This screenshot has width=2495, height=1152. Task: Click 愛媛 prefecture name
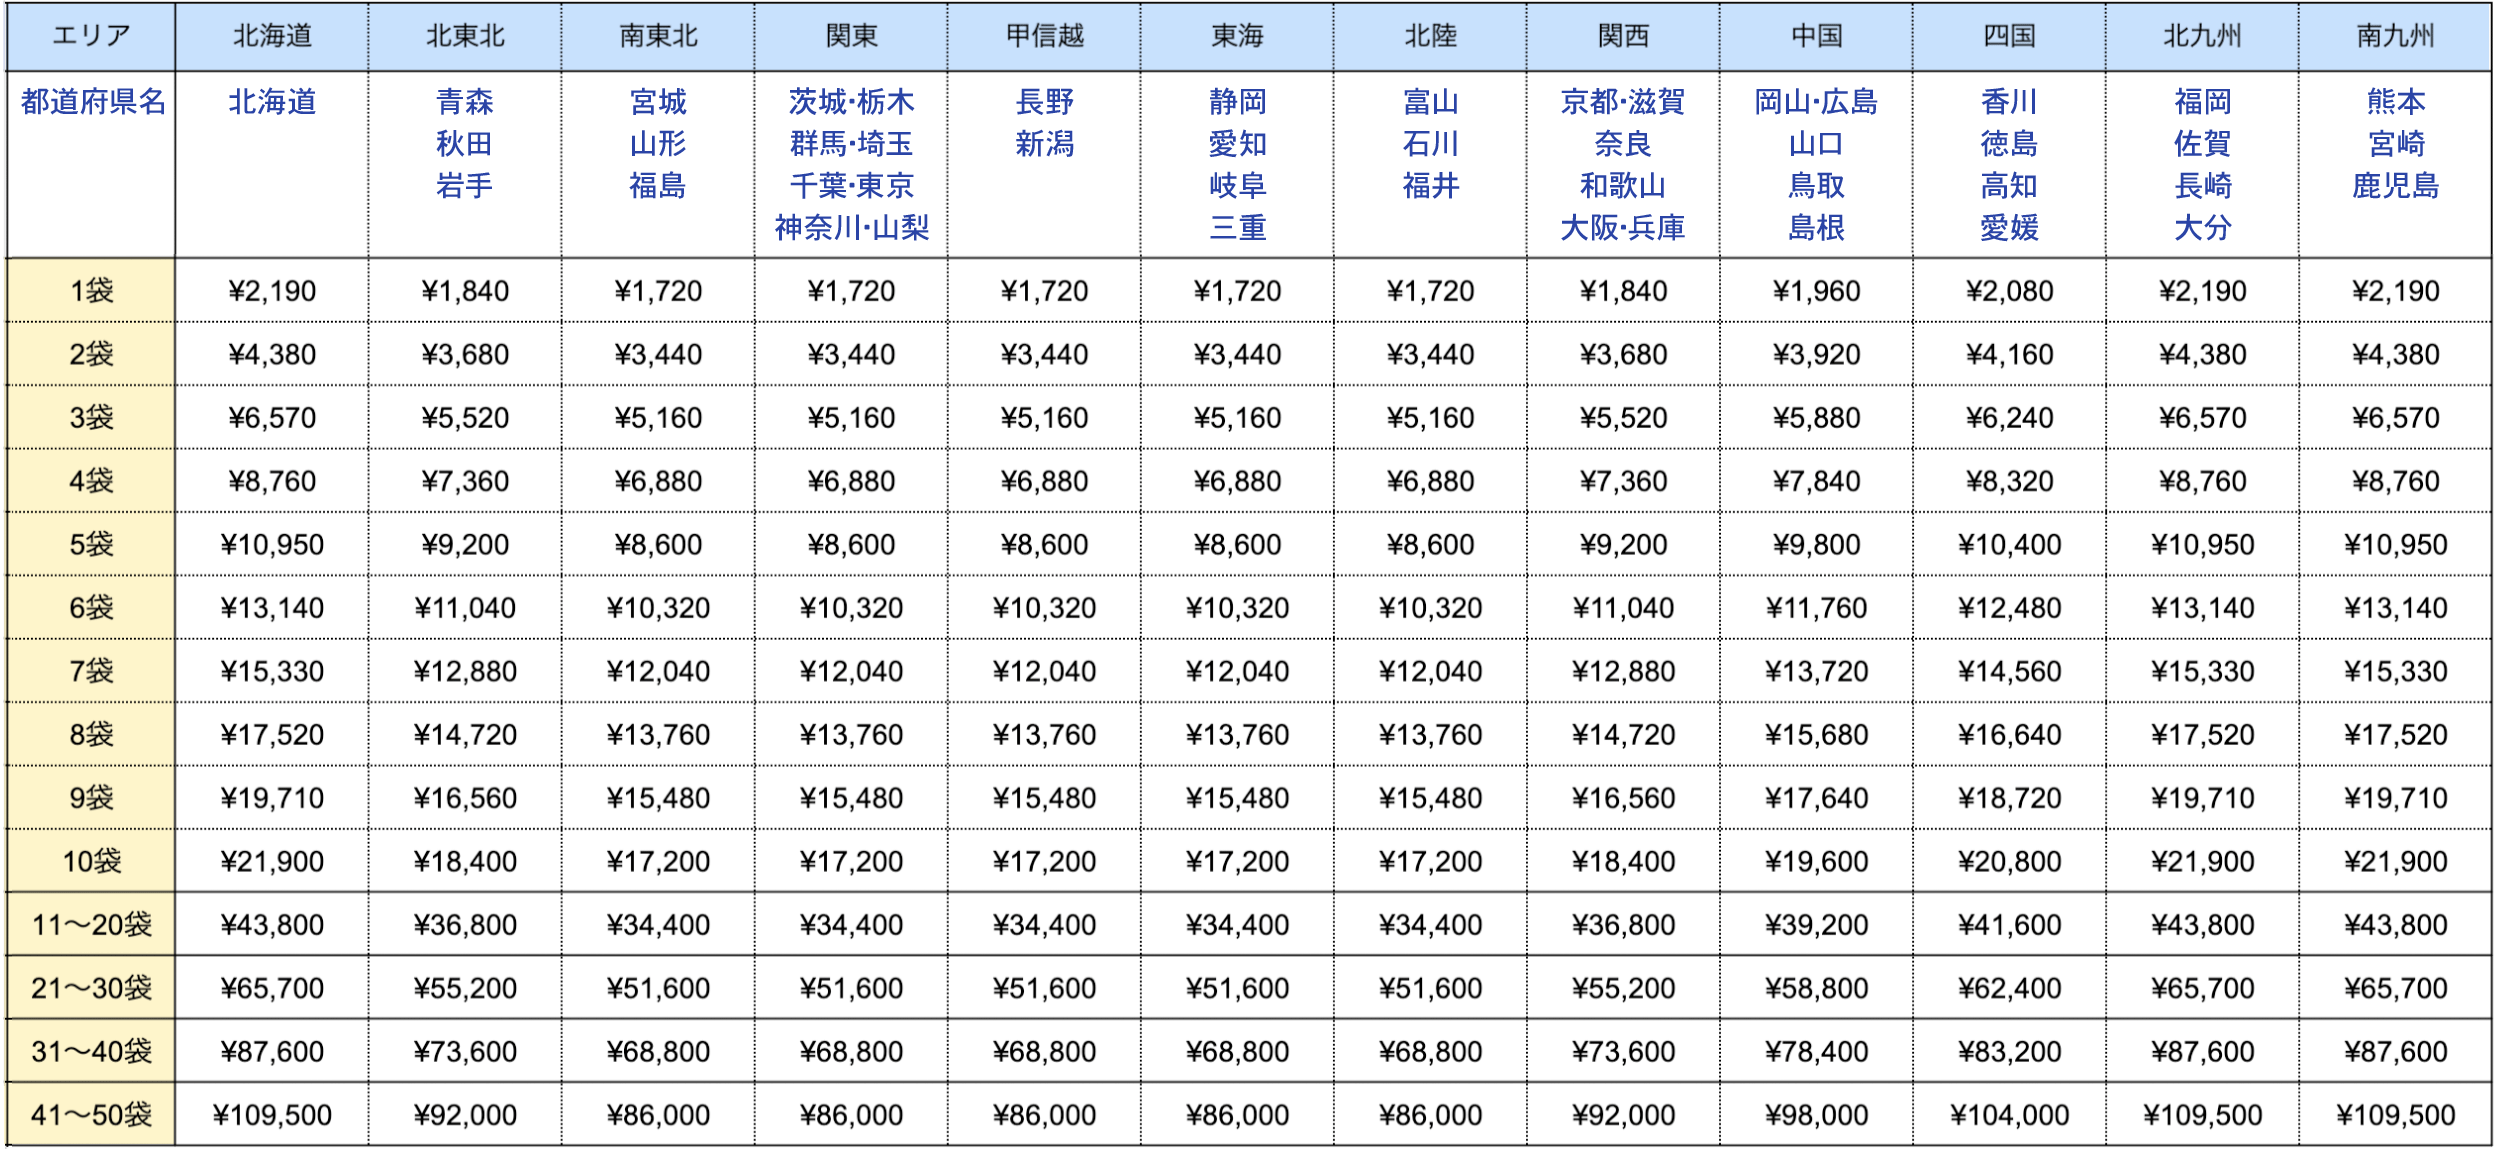point(2009,228)
